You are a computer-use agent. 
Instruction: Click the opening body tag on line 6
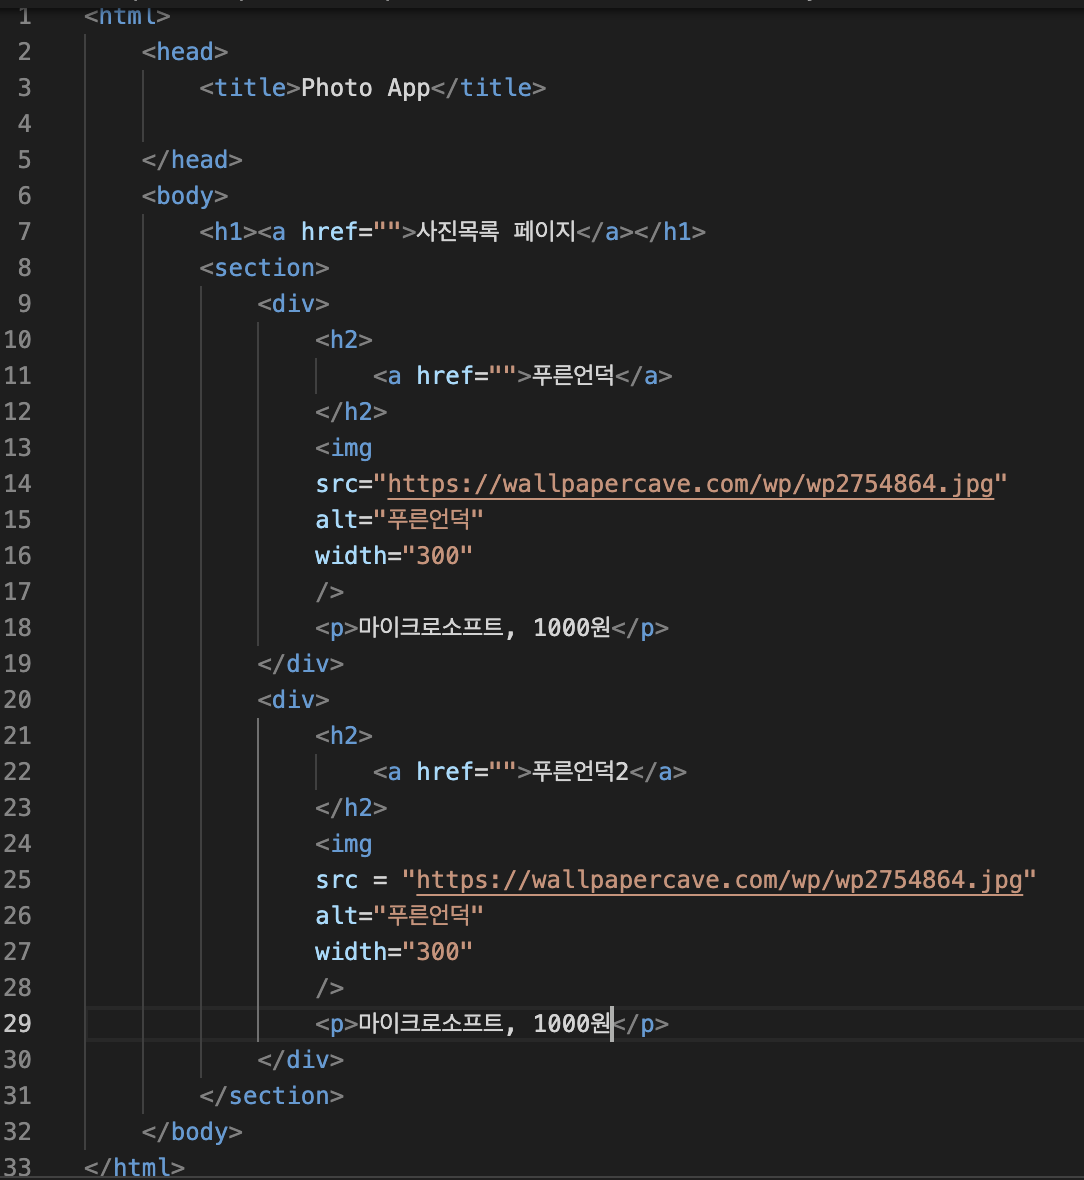pyautogui.click(x=184, y=196)
